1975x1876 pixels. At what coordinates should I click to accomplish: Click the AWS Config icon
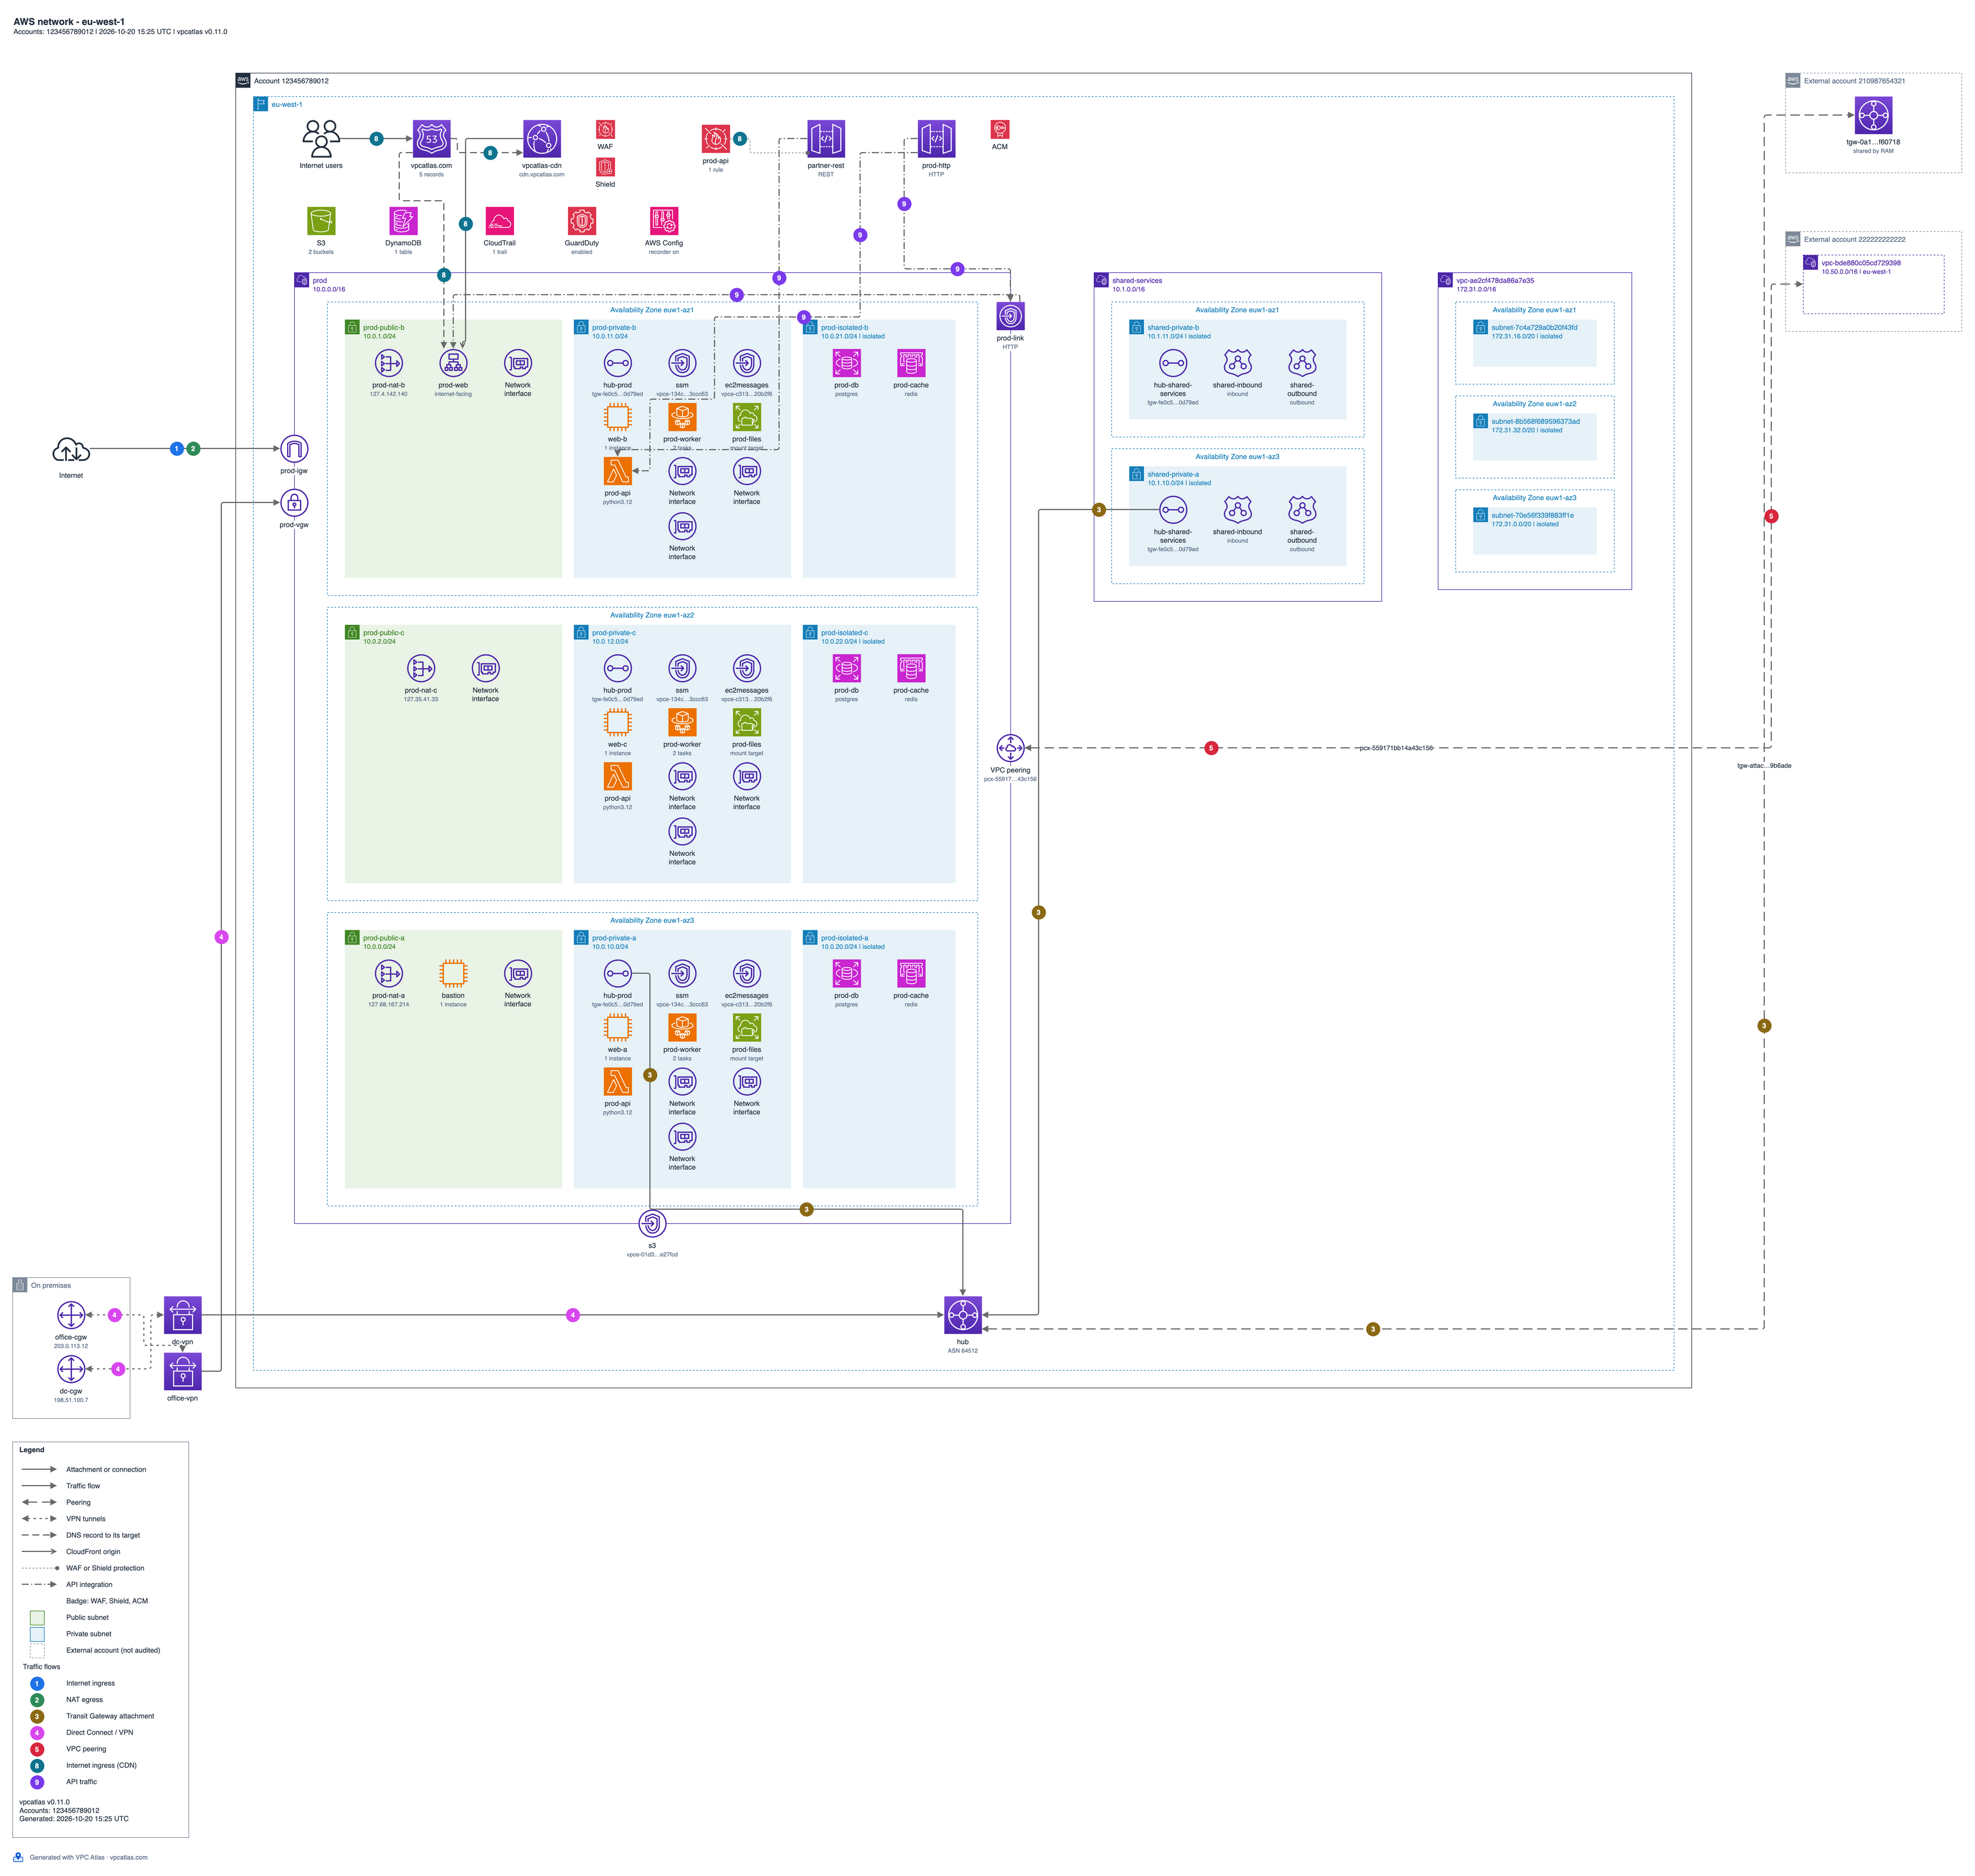[664, 221]
